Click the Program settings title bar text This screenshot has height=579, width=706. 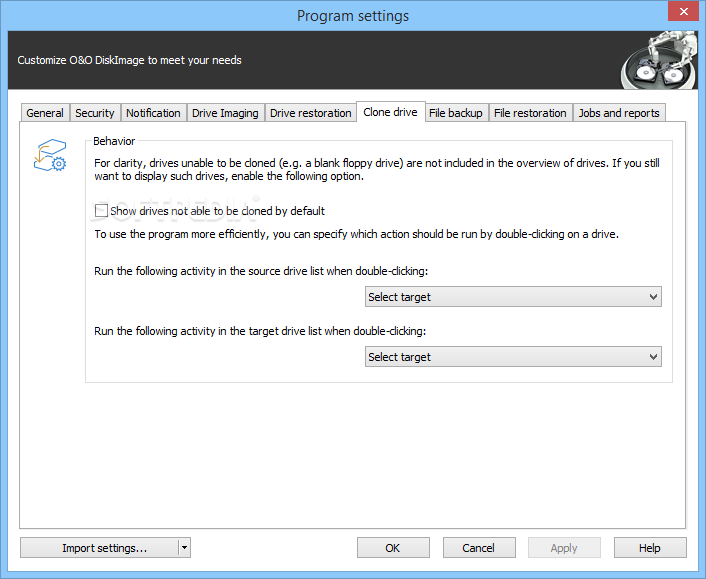click(x=353, y=16)
